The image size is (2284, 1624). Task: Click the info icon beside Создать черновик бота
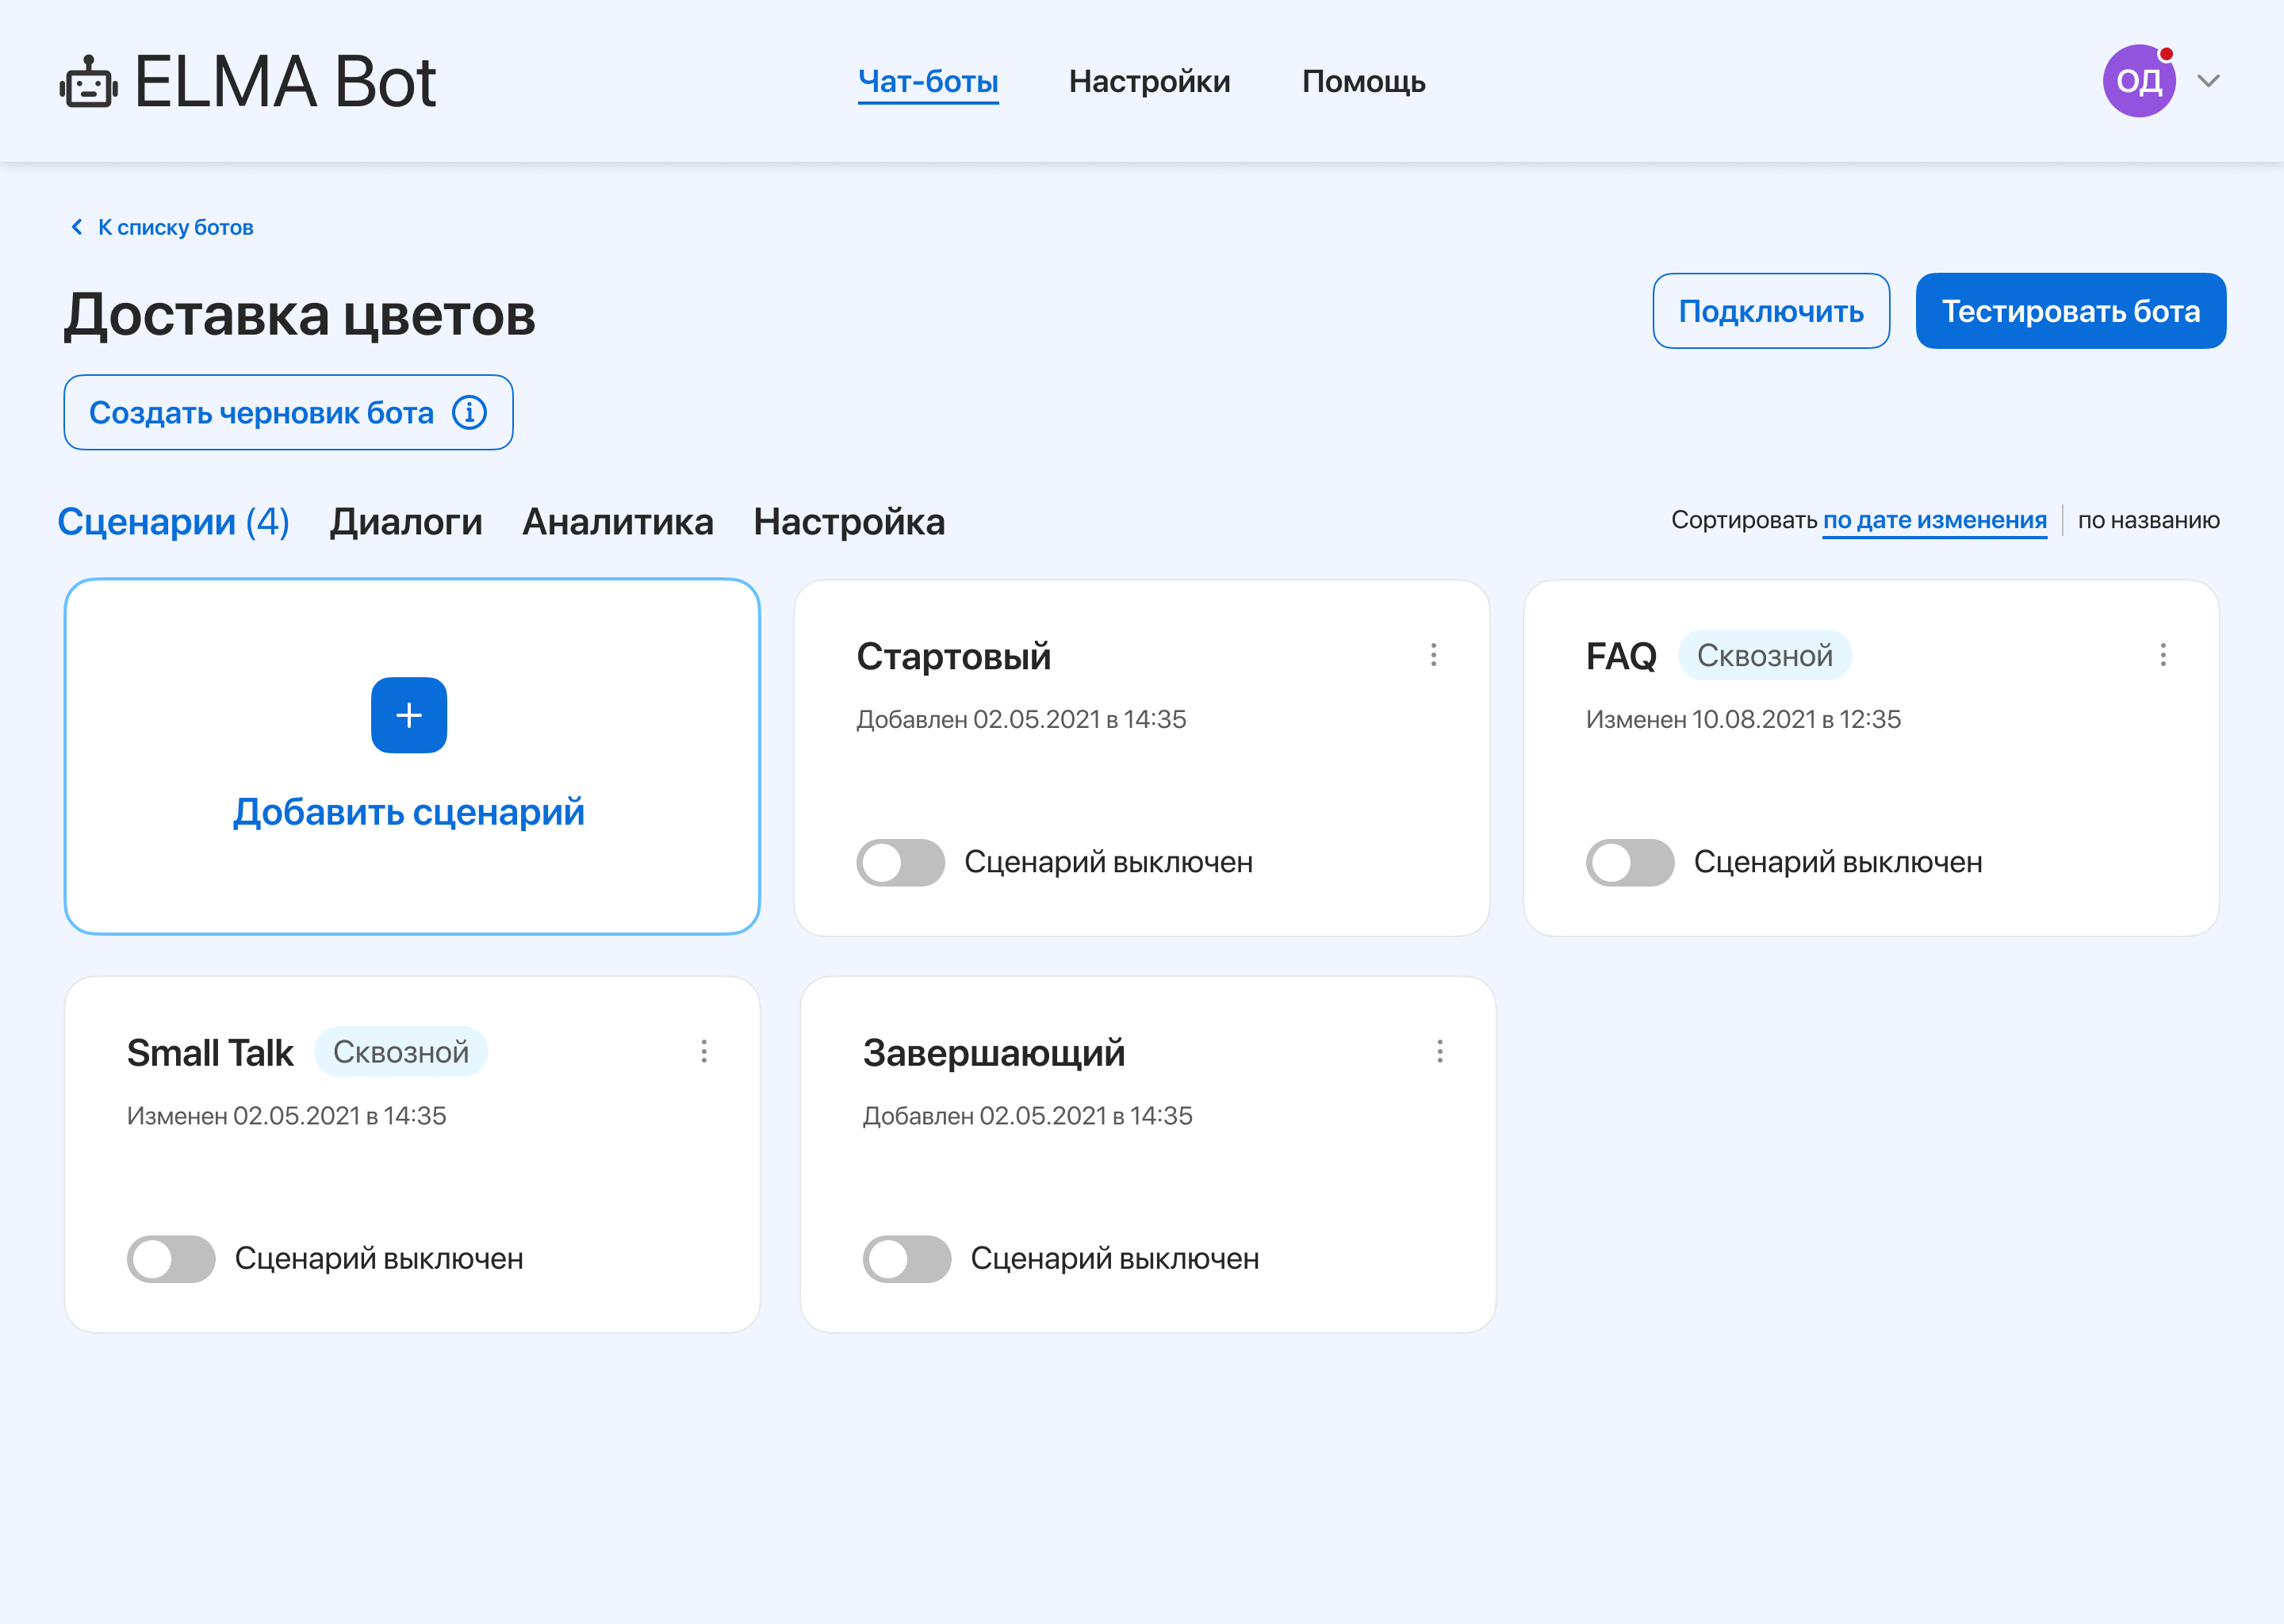pyautogui.click(x=469, y=412)
